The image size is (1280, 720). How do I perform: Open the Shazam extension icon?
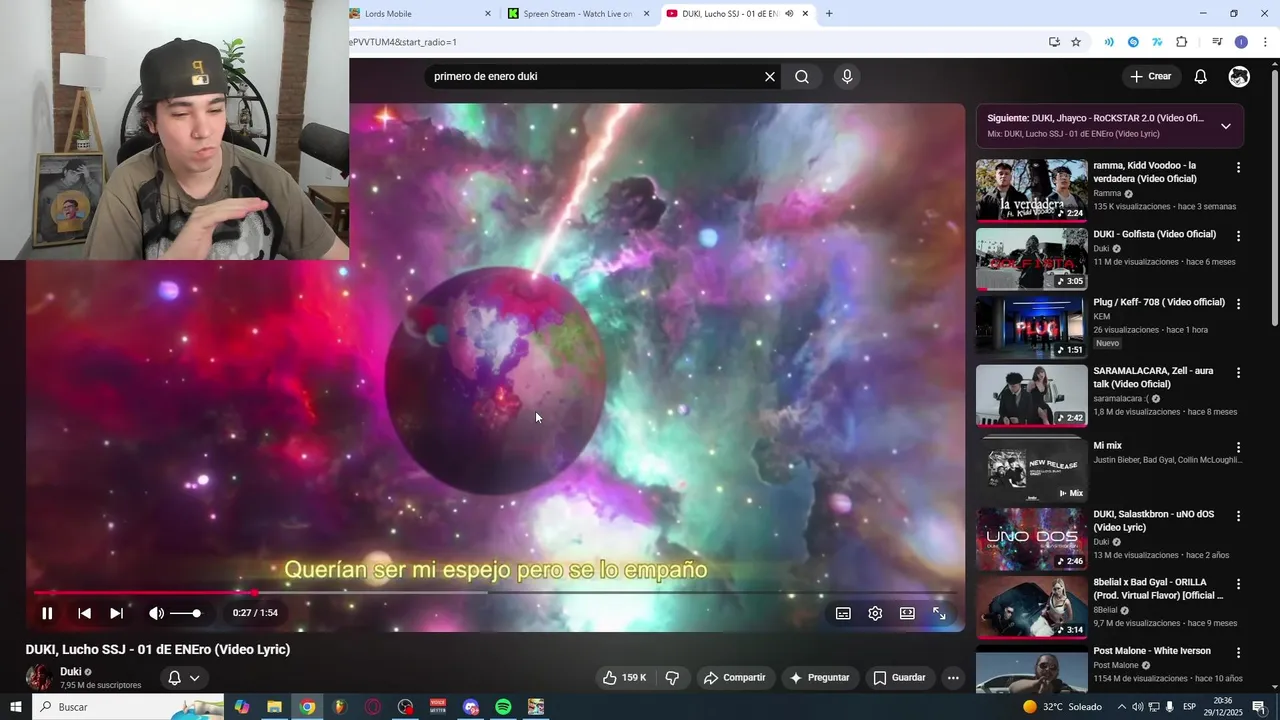click(1133, 42)
